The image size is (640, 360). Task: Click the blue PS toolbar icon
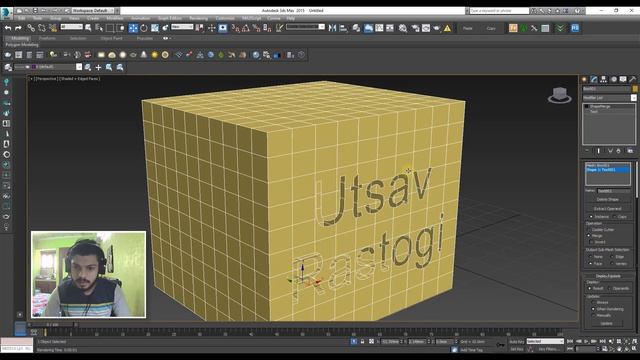[575, 28]
